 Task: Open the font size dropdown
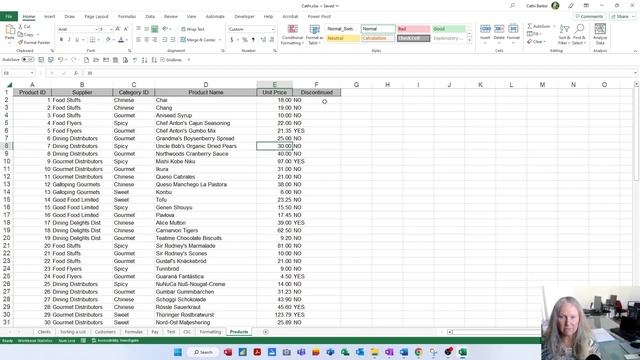pos(111,29)
